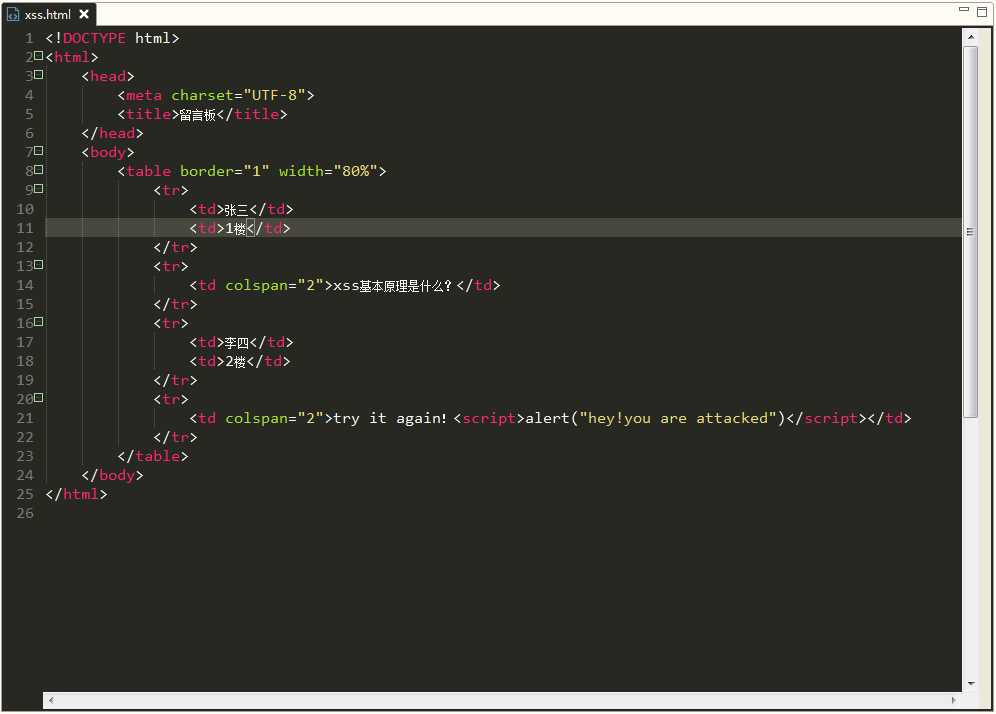The width and height of the screenshot is (996, 714).
Task: Fold the tr block at line 13
Action: click(x=39, y=265)
